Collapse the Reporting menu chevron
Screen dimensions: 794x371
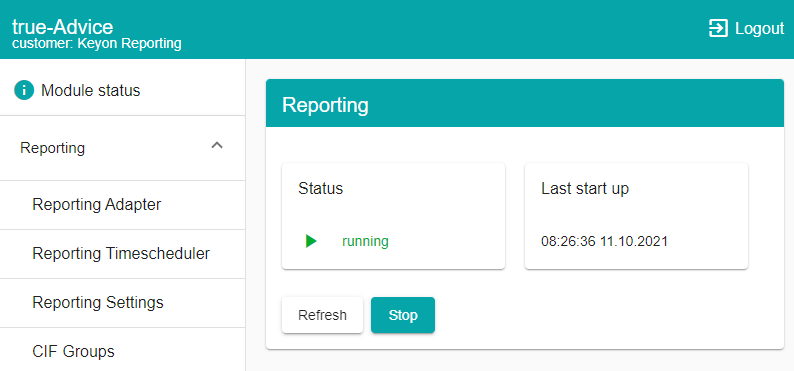pos(217,145)
